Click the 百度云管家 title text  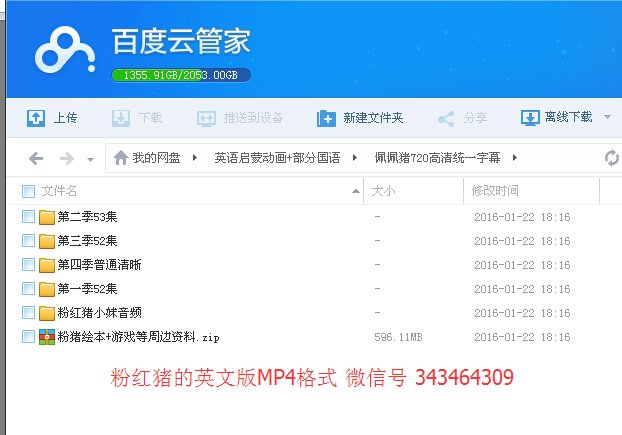coord(181,41)
